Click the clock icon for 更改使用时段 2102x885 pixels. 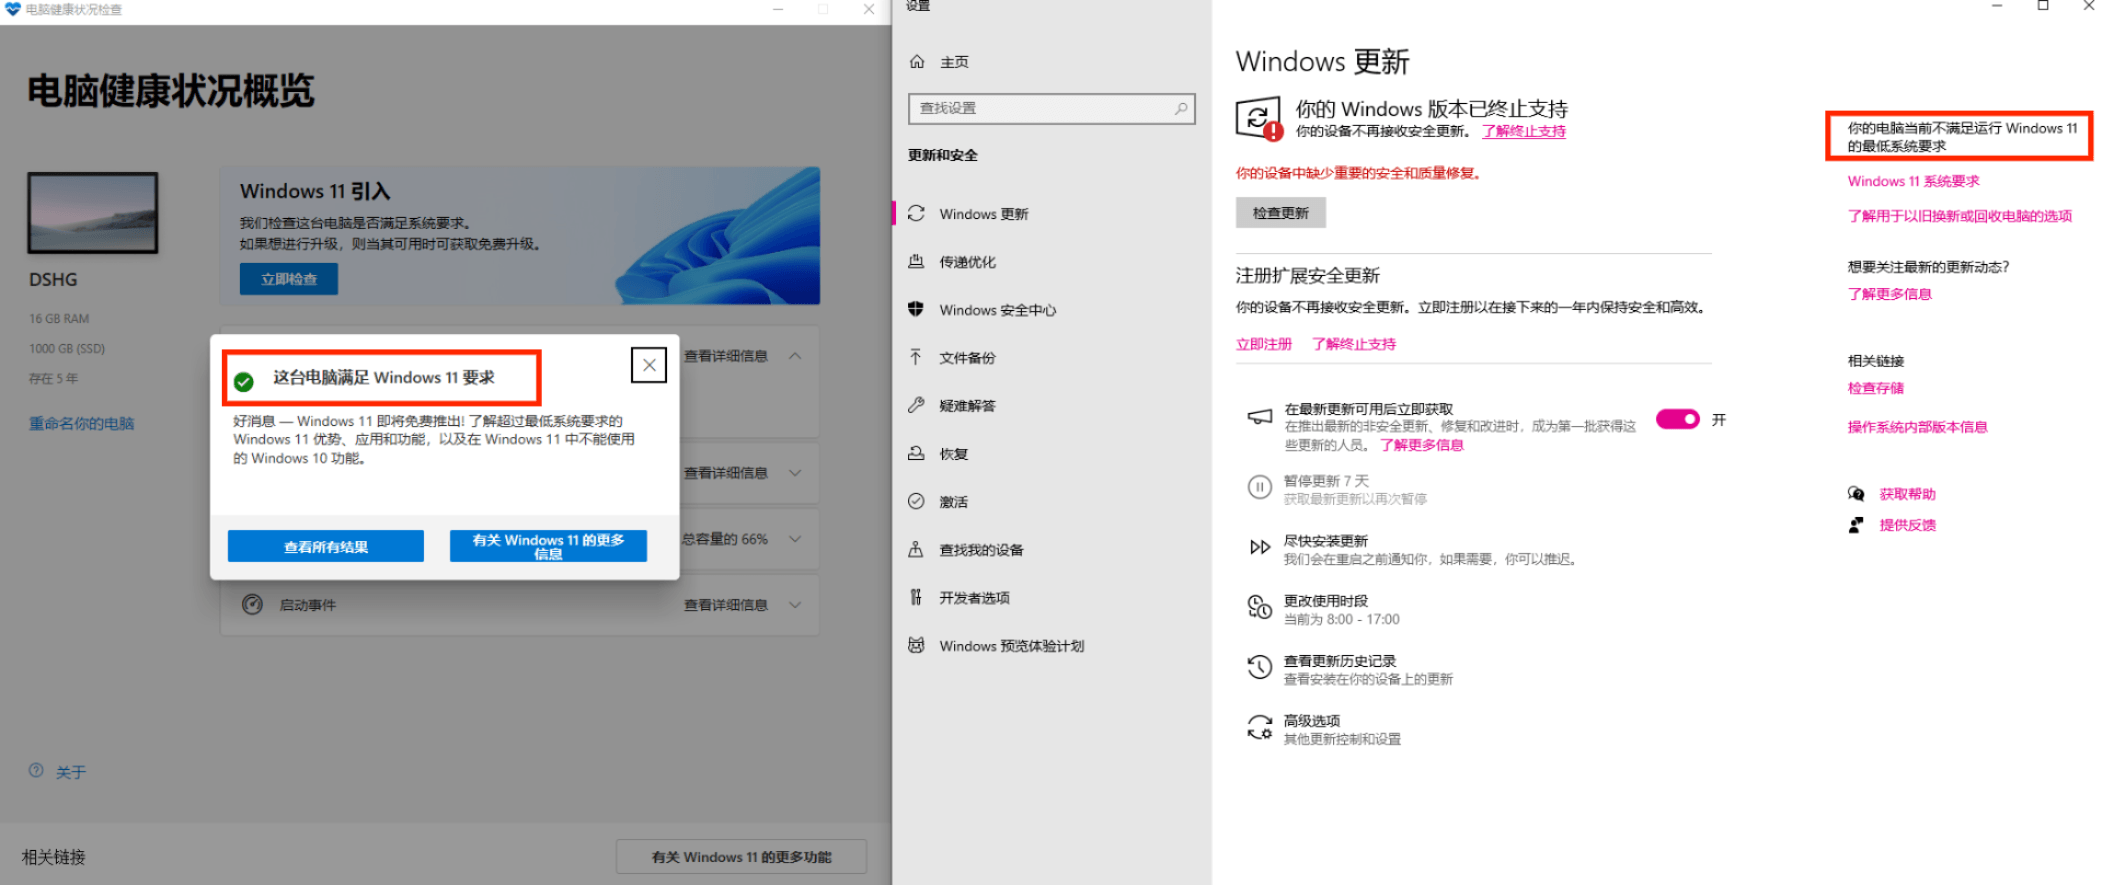(1259, 606)
